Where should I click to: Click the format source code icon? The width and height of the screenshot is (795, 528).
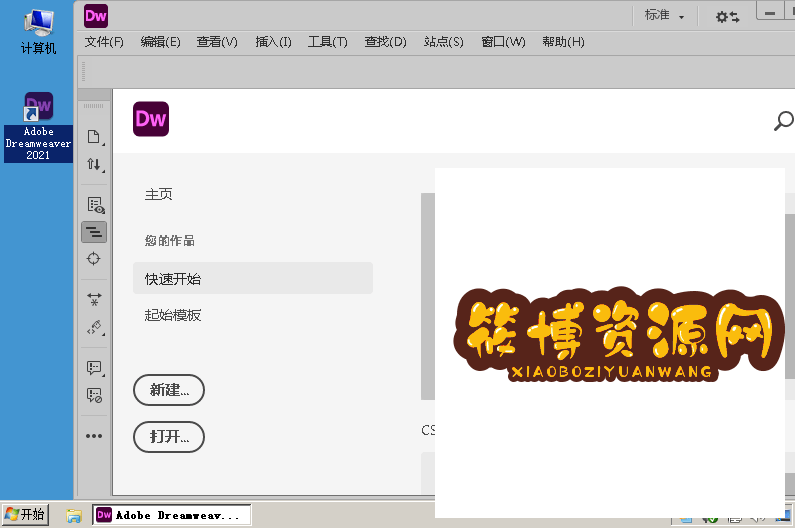click(x=94, y=327)
